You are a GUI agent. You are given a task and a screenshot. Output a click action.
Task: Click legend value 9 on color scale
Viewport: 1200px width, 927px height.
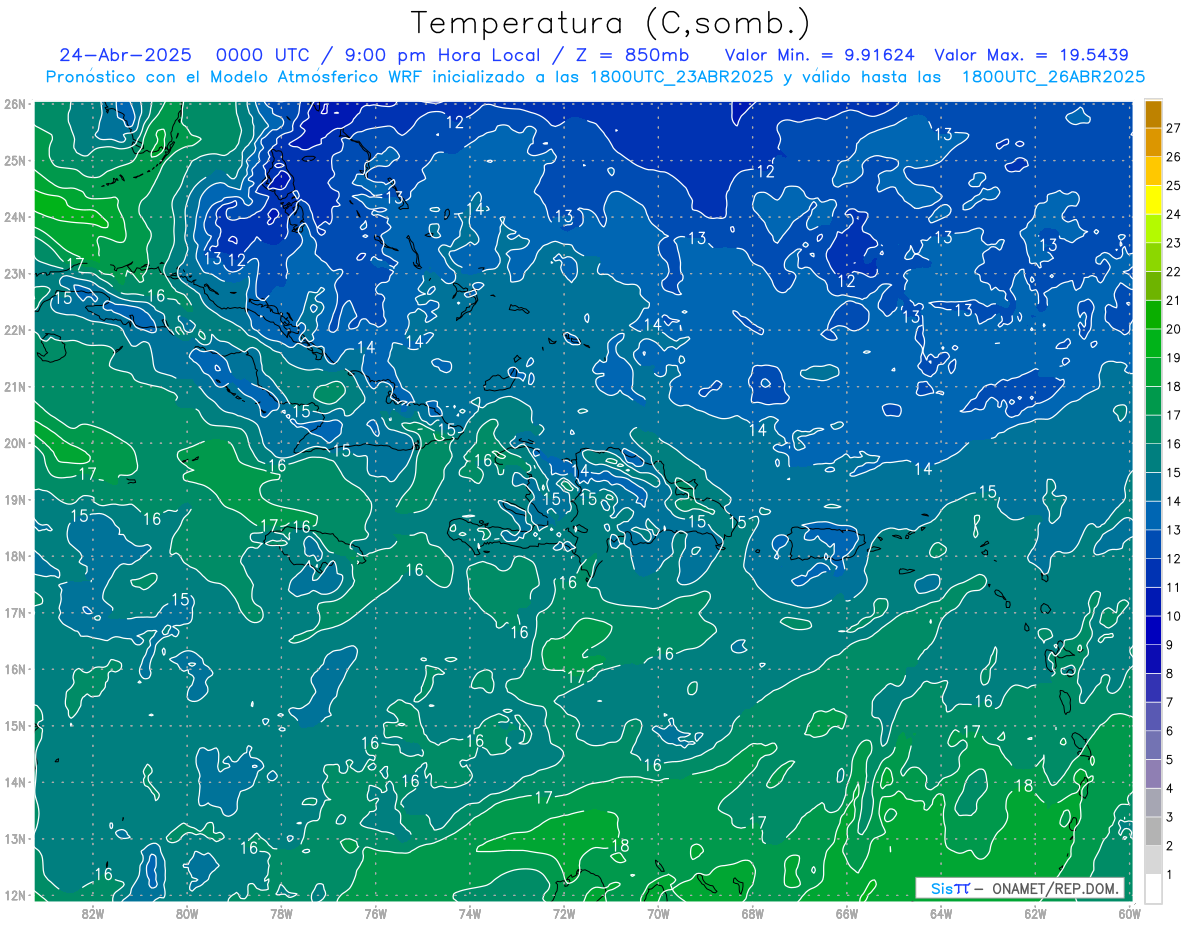coord(1170,645)
